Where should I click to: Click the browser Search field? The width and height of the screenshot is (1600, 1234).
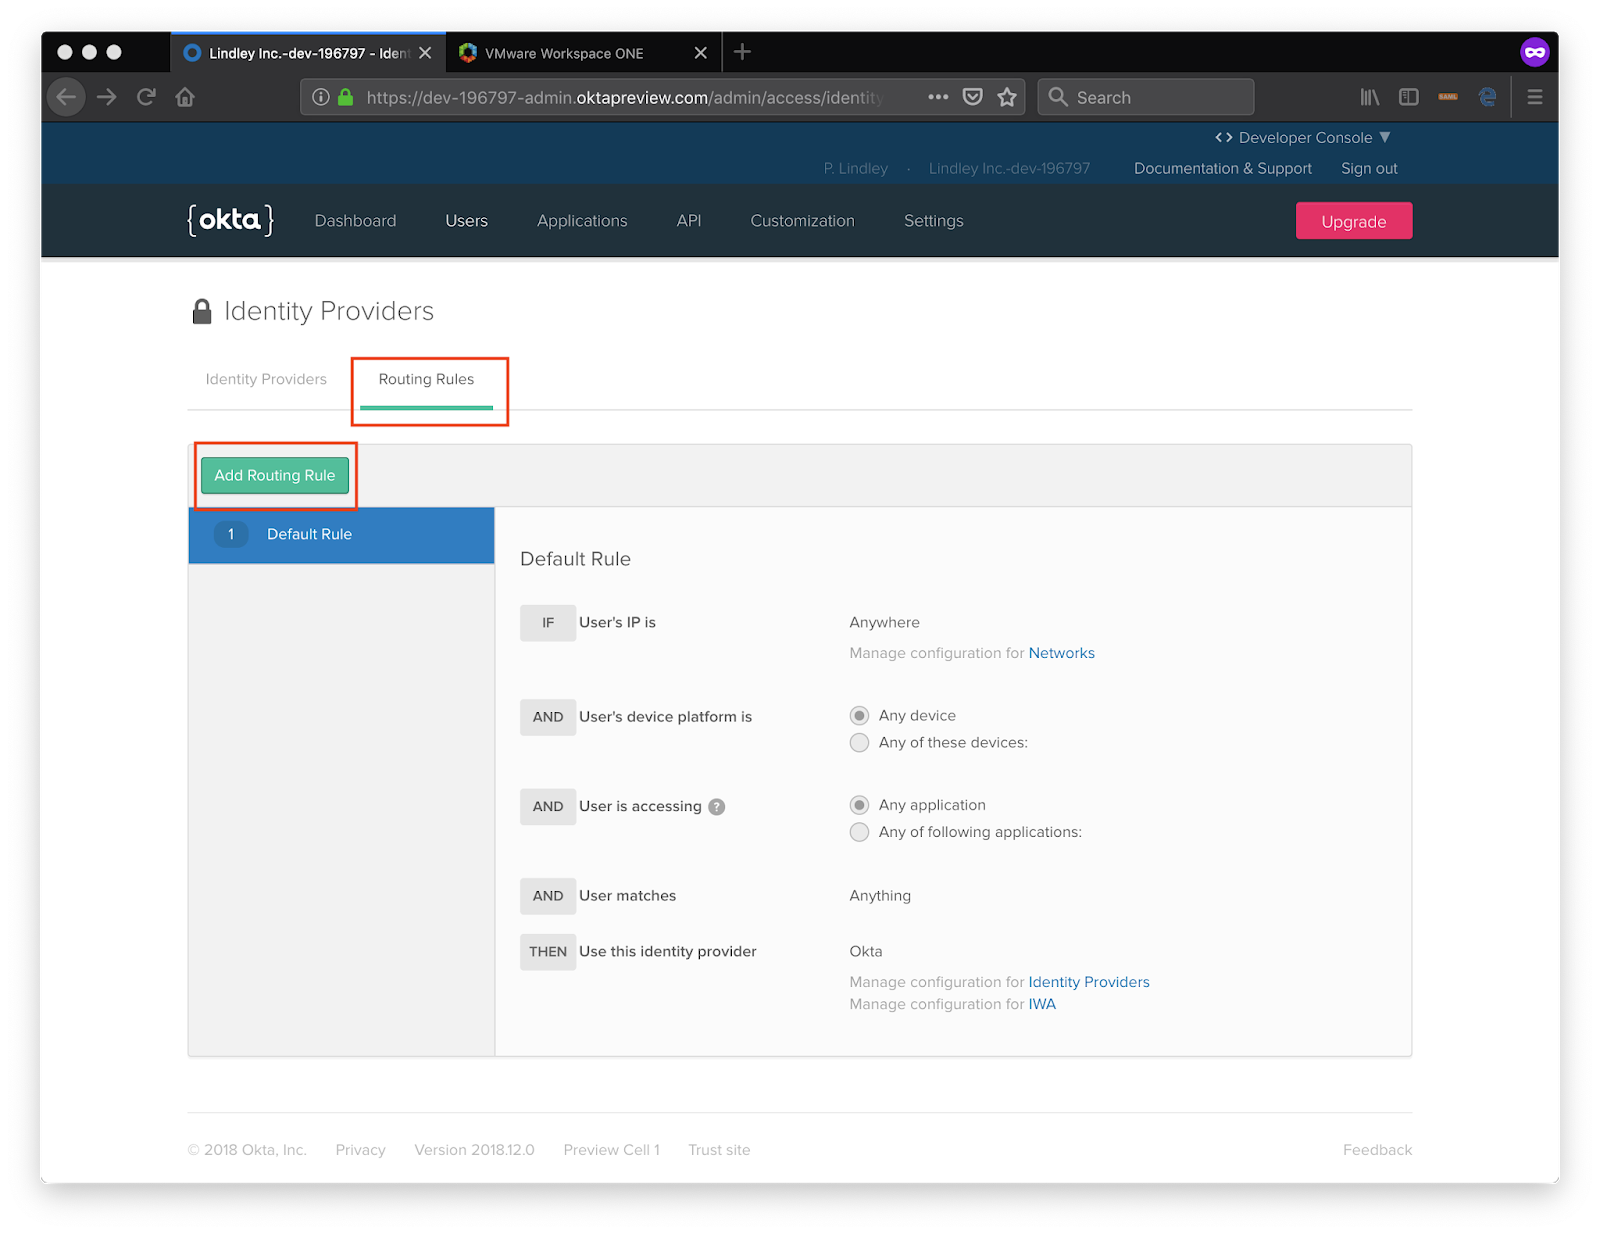coord(1146,97)
